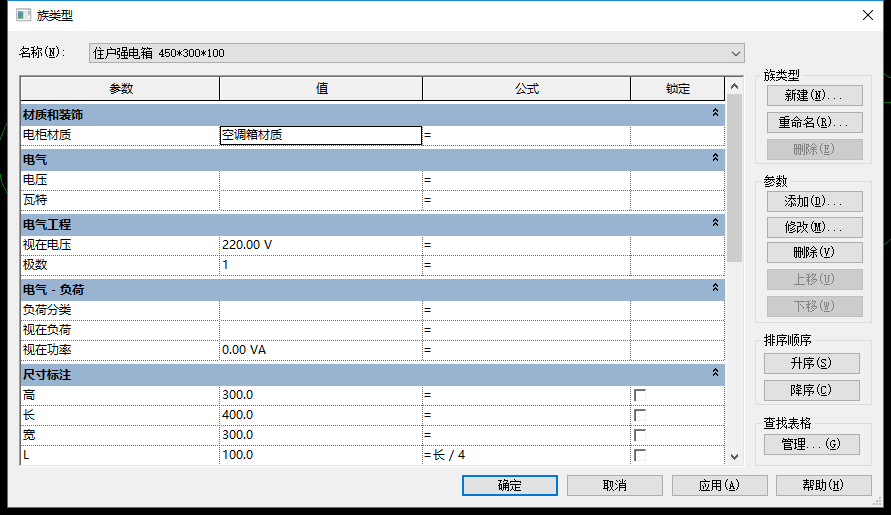Click the 删除(V) delete parameter button

pos(814,252)
